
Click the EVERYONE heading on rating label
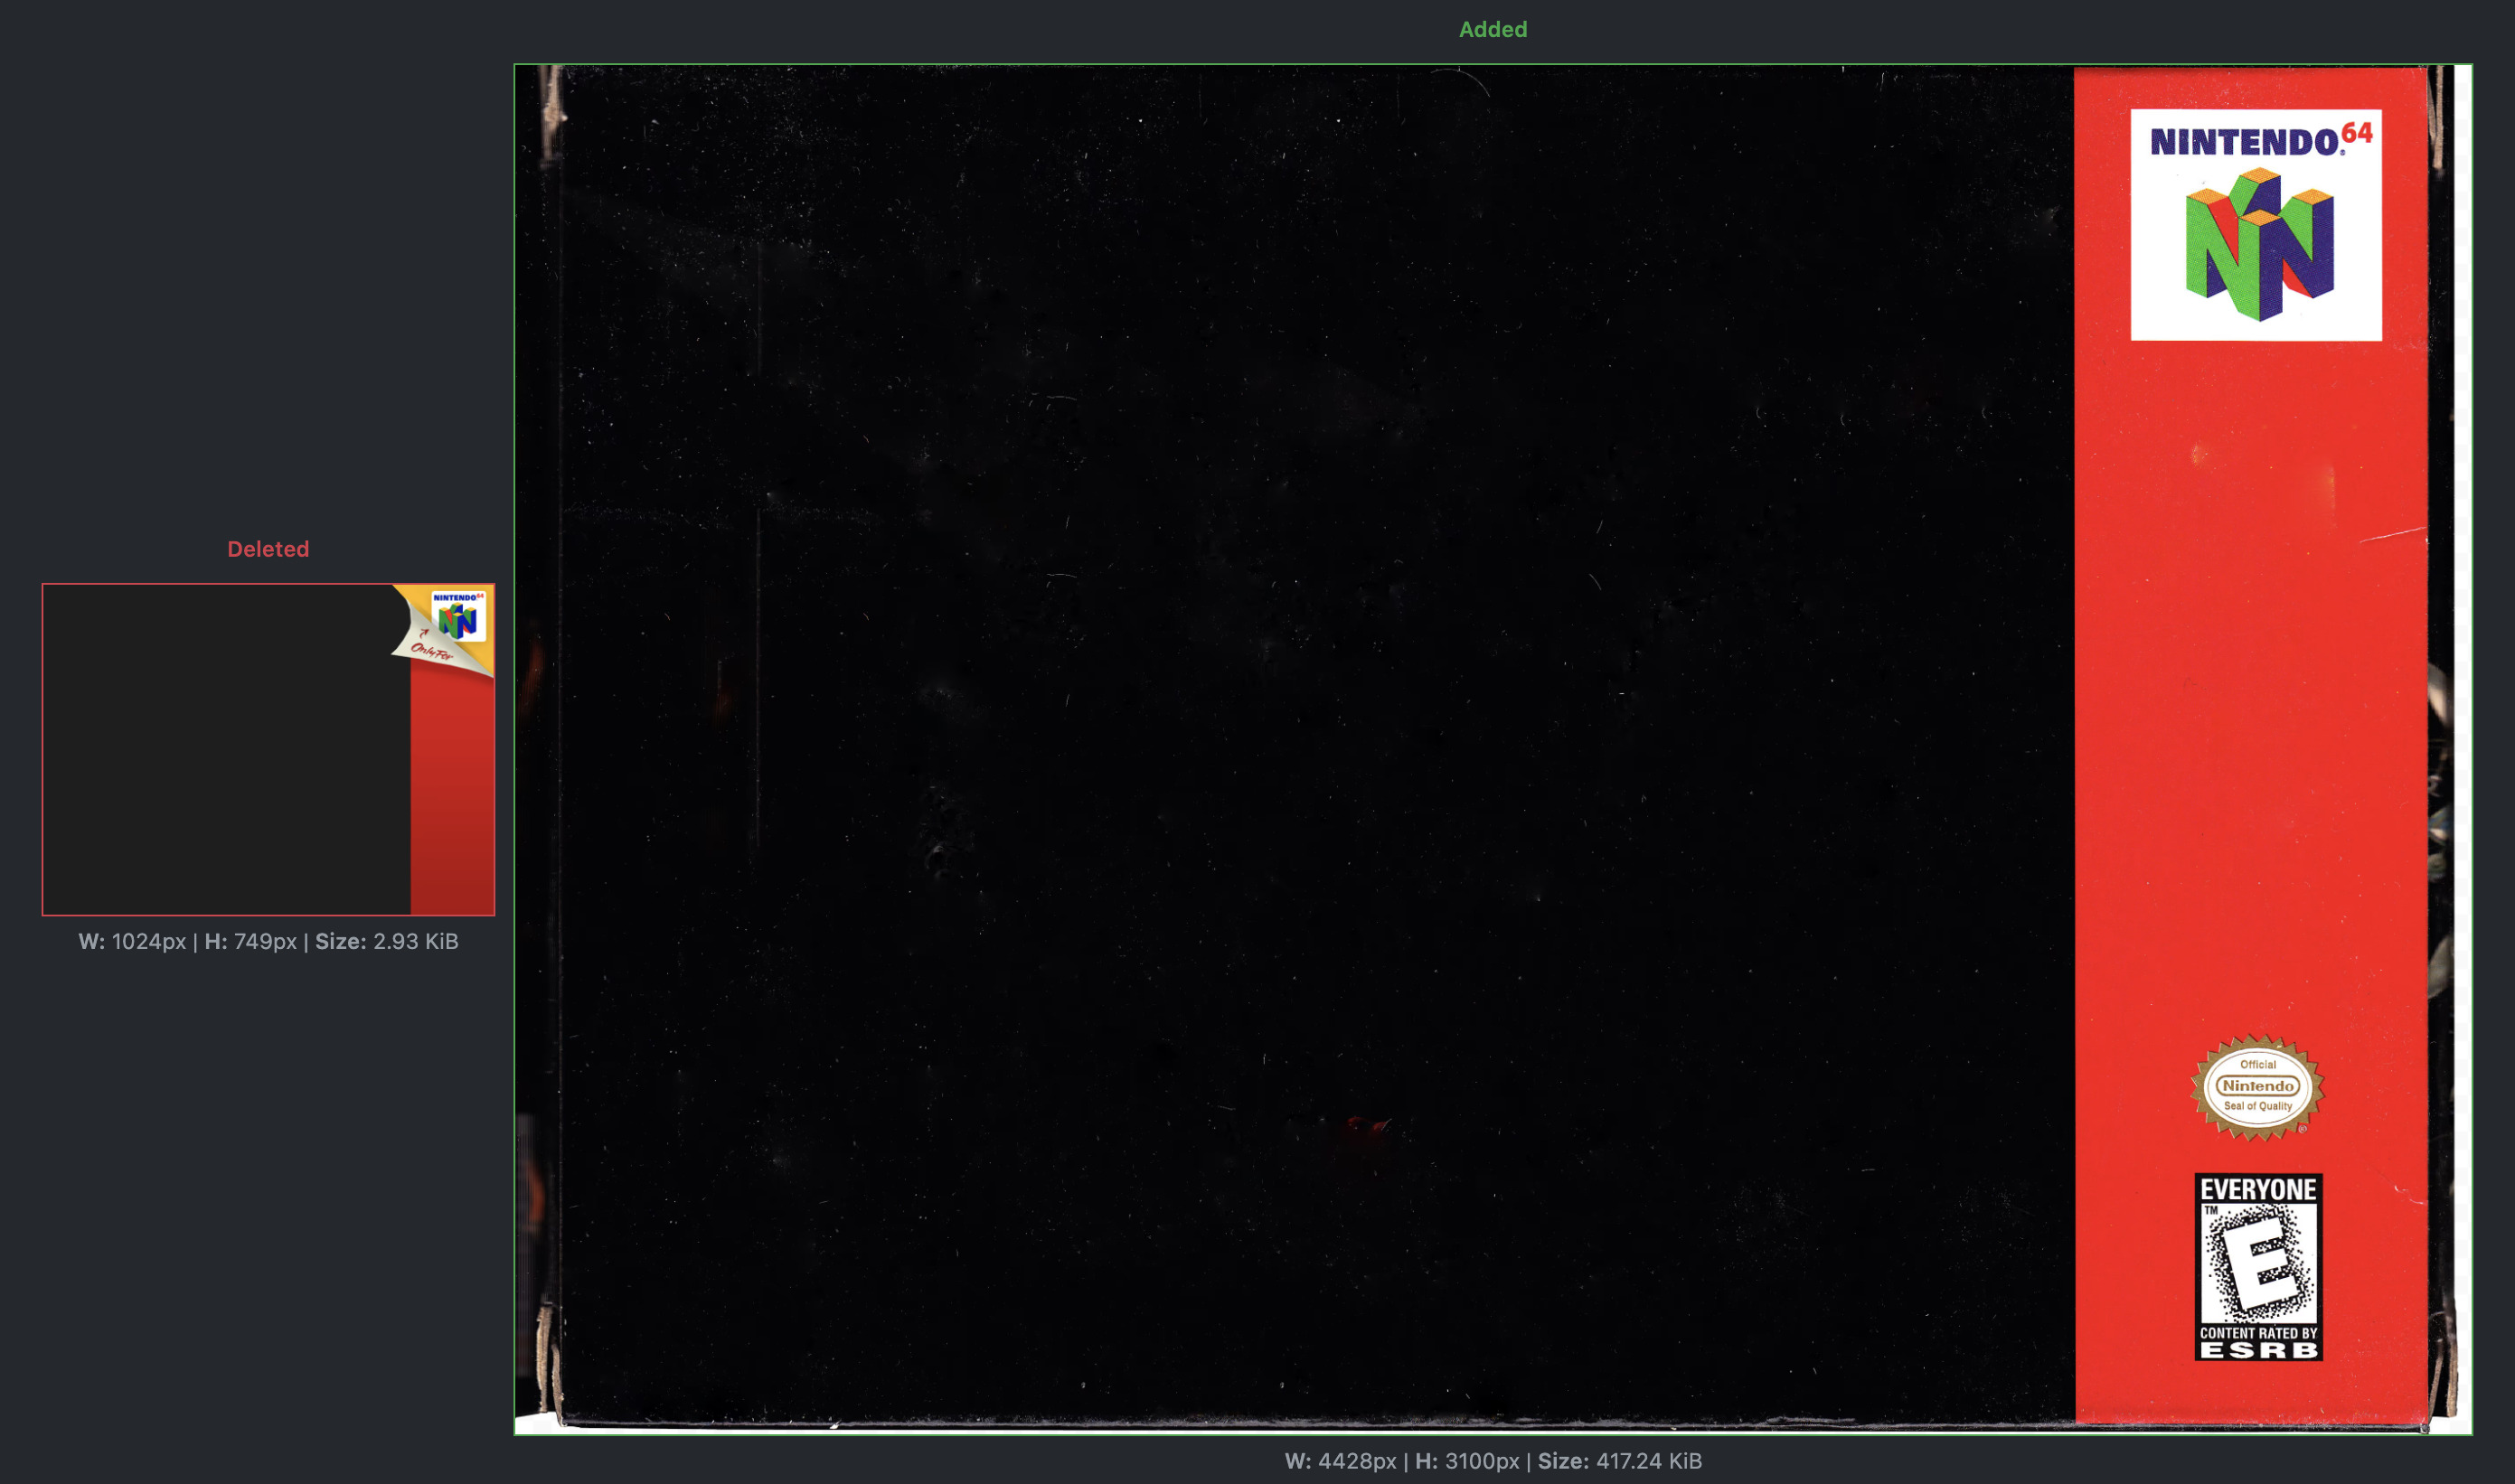click(2258, 1189)
